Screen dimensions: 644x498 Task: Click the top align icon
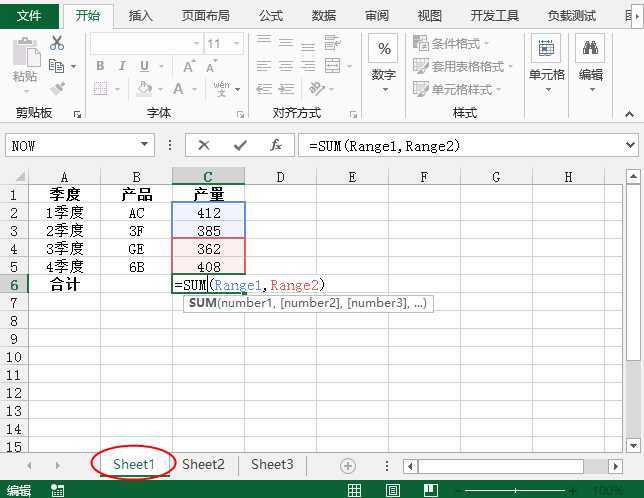point(264,40)
